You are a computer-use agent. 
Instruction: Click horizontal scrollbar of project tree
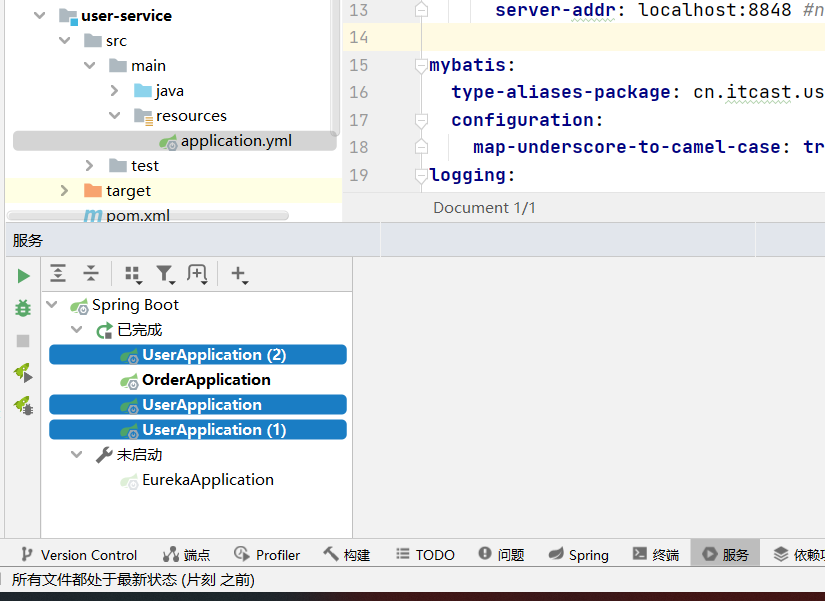click(x=148, y=215)
